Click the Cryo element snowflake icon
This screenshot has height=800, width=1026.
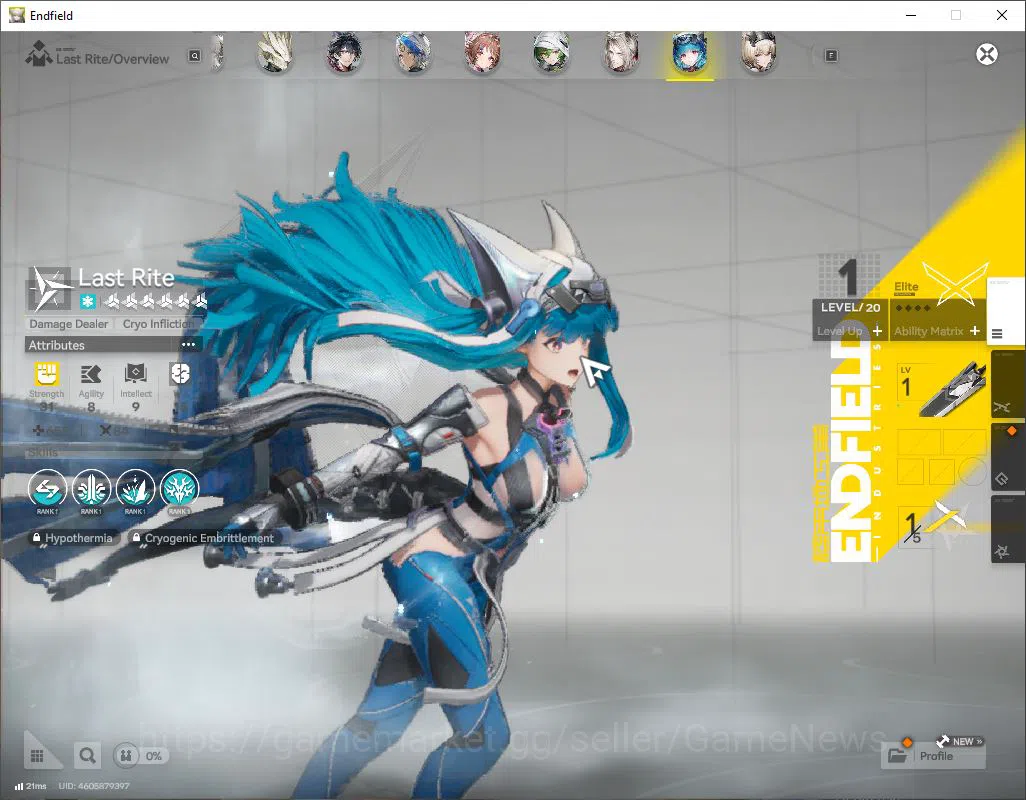(x=88, y=302)
